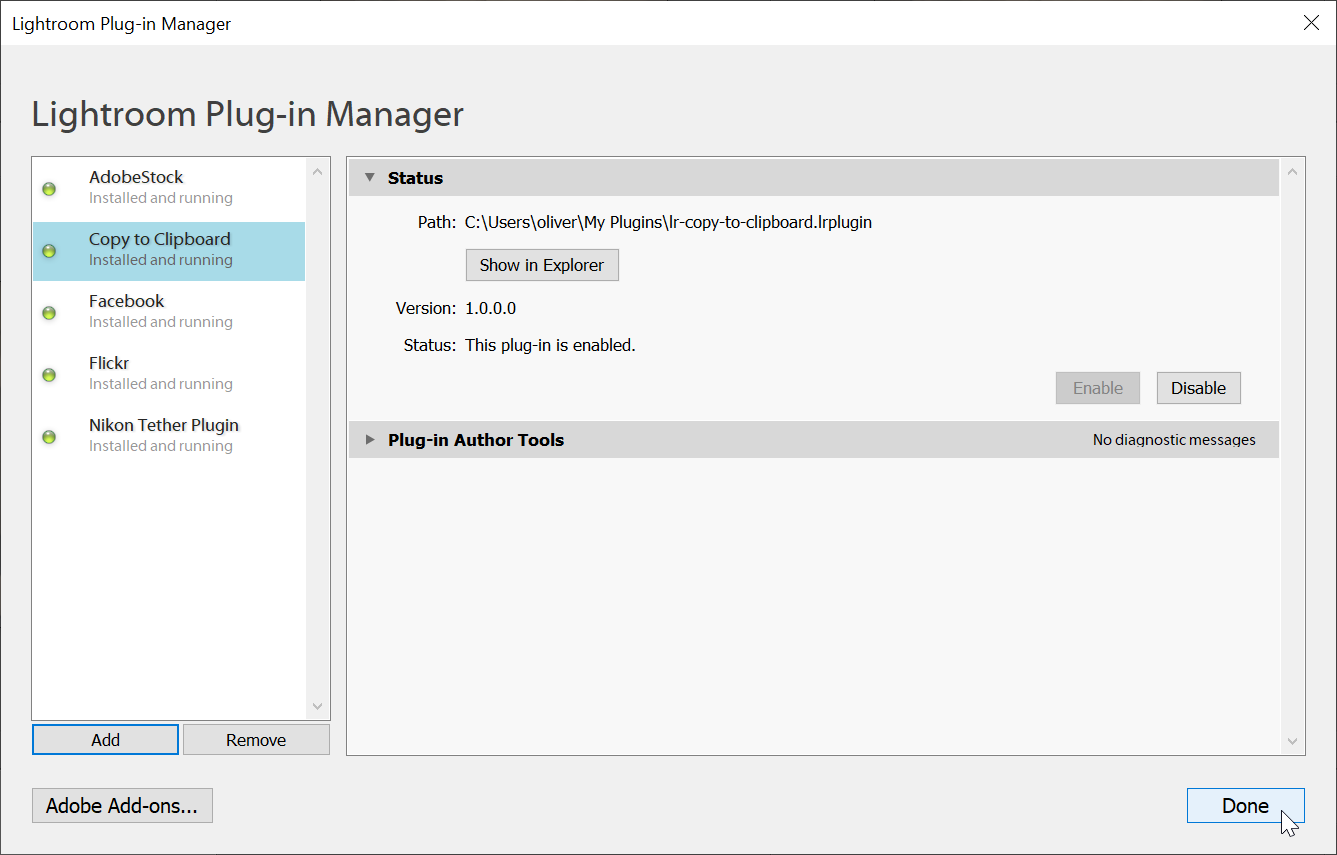
Task: Select the Flickr plug-in entry
Action: (169, 374)
